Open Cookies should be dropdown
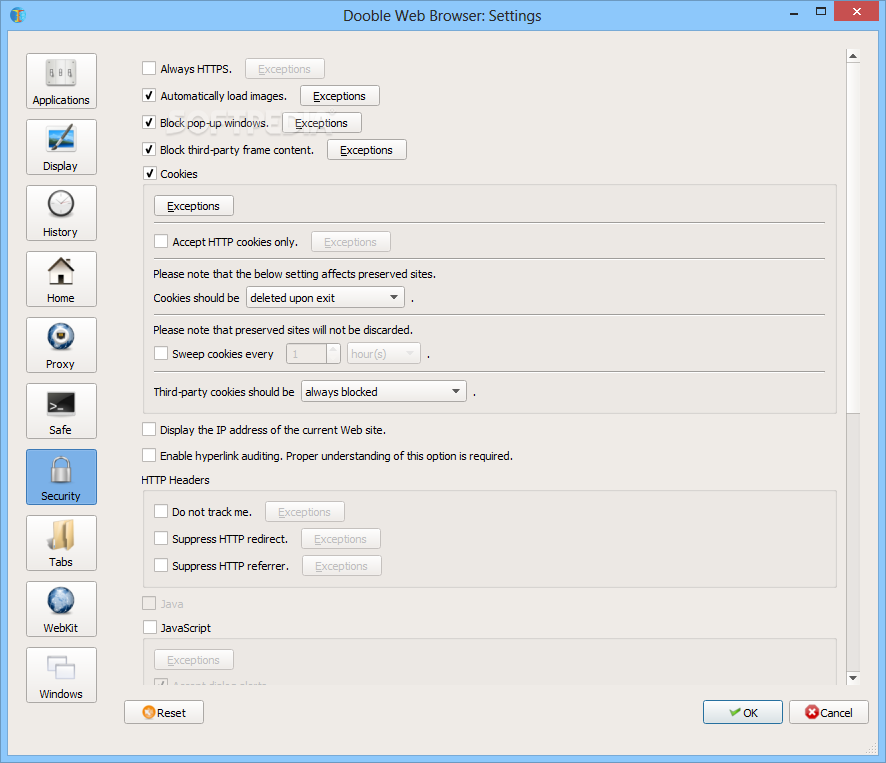 [325, 297]
